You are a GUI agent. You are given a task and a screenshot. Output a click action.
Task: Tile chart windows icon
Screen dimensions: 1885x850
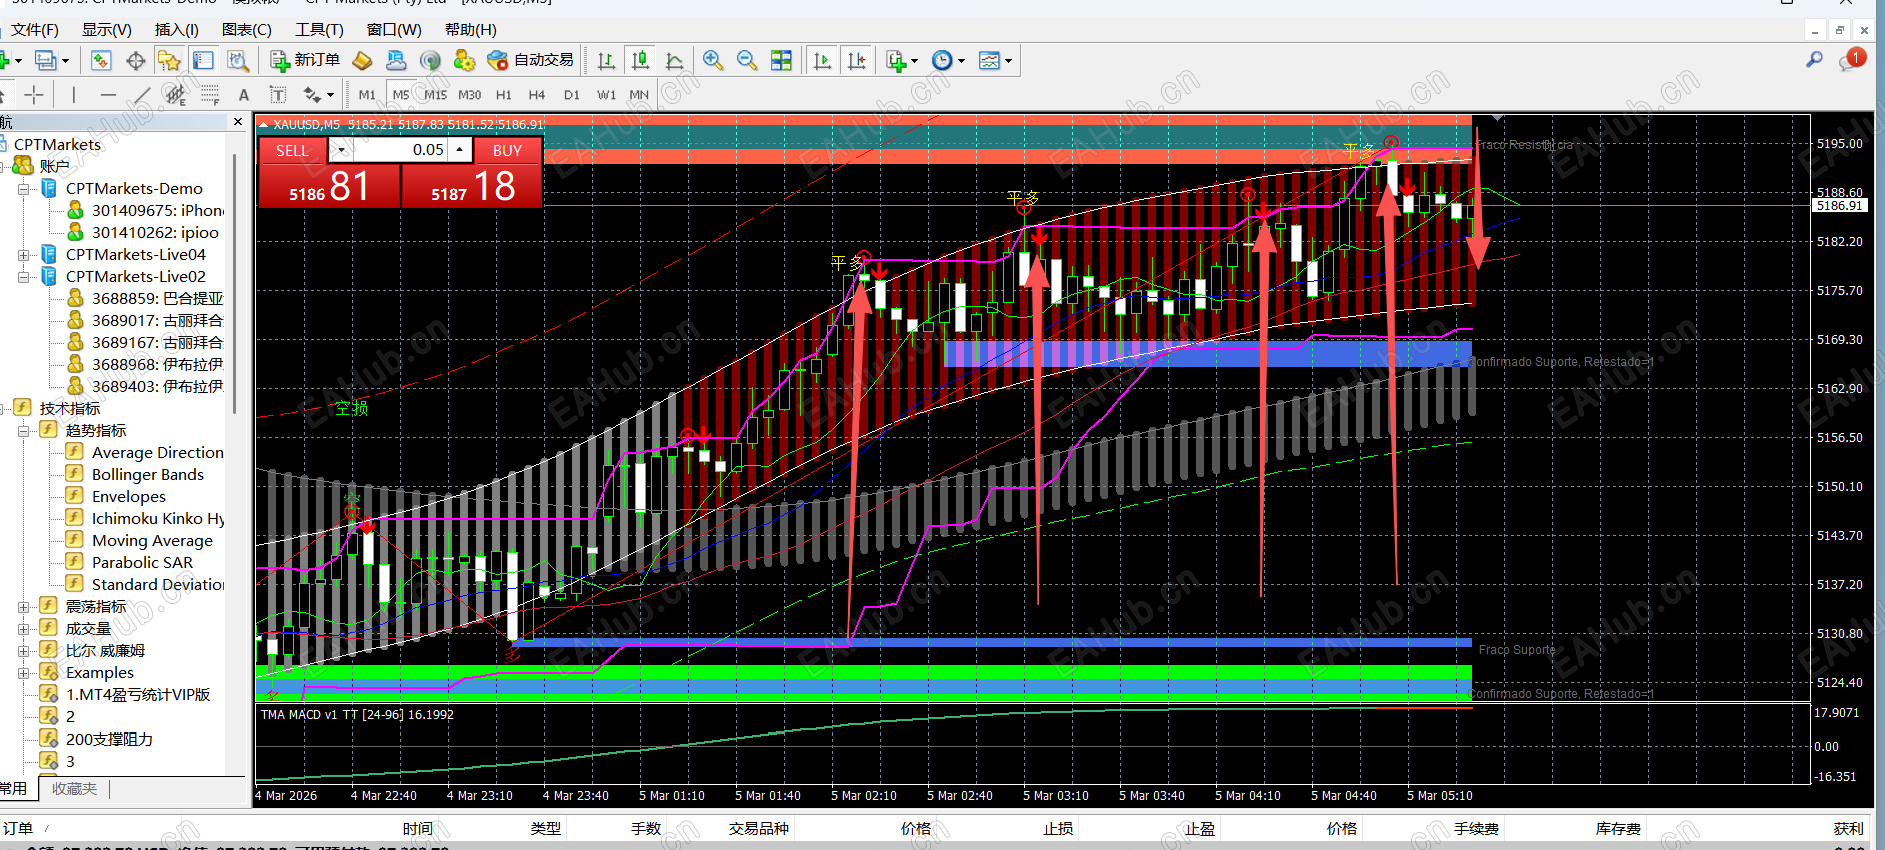(781, 61)
